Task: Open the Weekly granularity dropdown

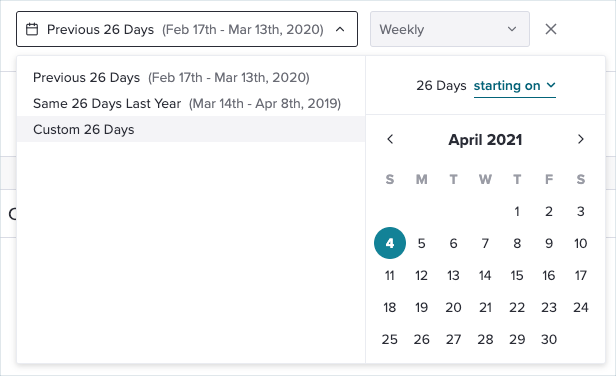Action: click(x=450, y=29)
